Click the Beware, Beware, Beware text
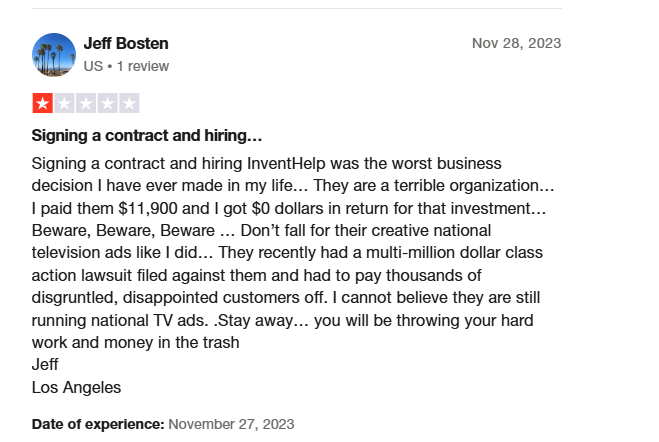 pos(123,231)
